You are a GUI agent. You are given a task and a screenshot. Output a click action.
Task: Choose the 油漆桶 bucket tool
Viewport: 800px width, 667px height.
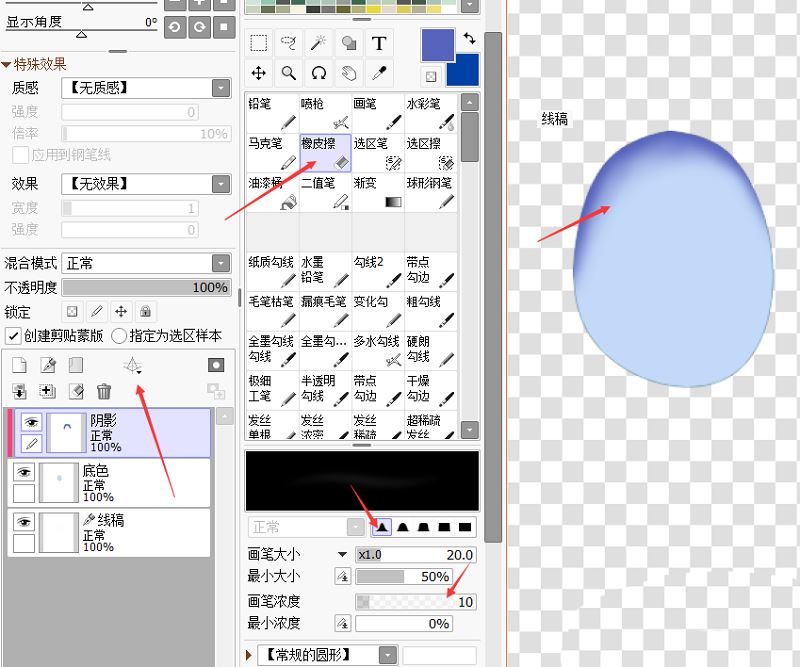272,192
